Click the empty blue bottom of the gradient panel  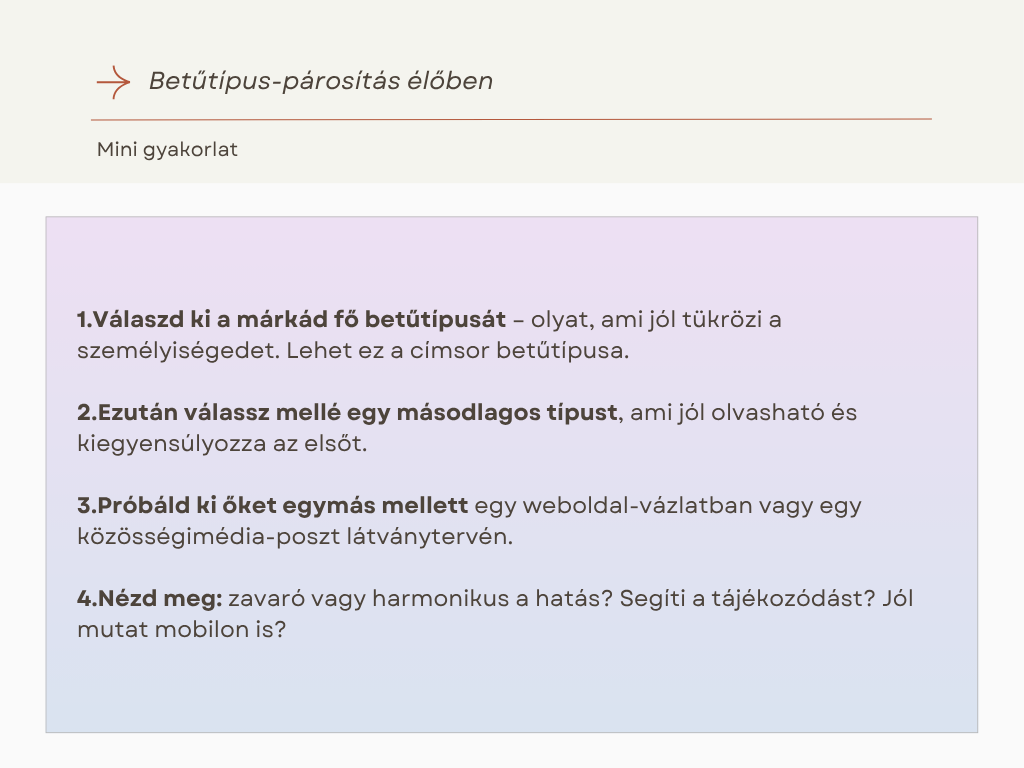pos(511,695)
